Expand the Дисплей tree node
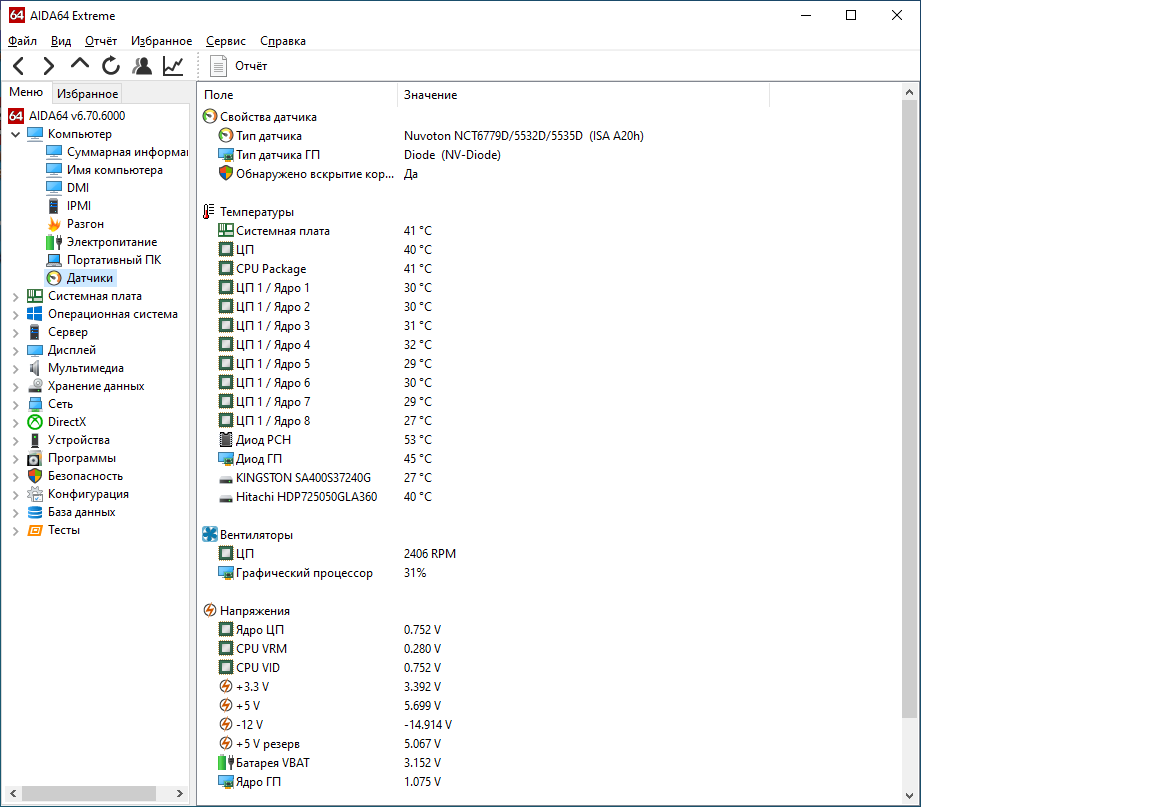Image resolution: width=1152 pixels, height=807 pixels. coord(15,351)
